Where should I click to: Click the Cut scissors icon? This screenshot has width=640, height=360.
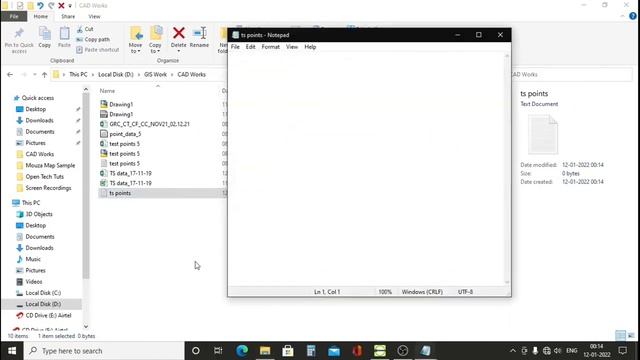tap(80, 29)
